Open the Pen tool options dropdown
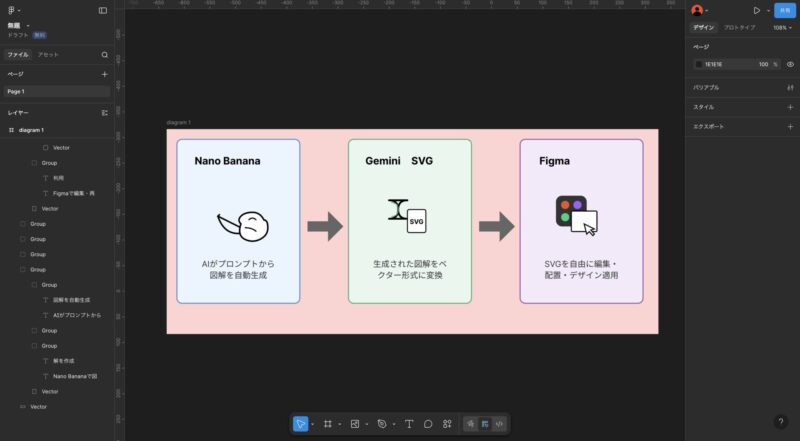800x441 pixels. [x=393, y=424]
